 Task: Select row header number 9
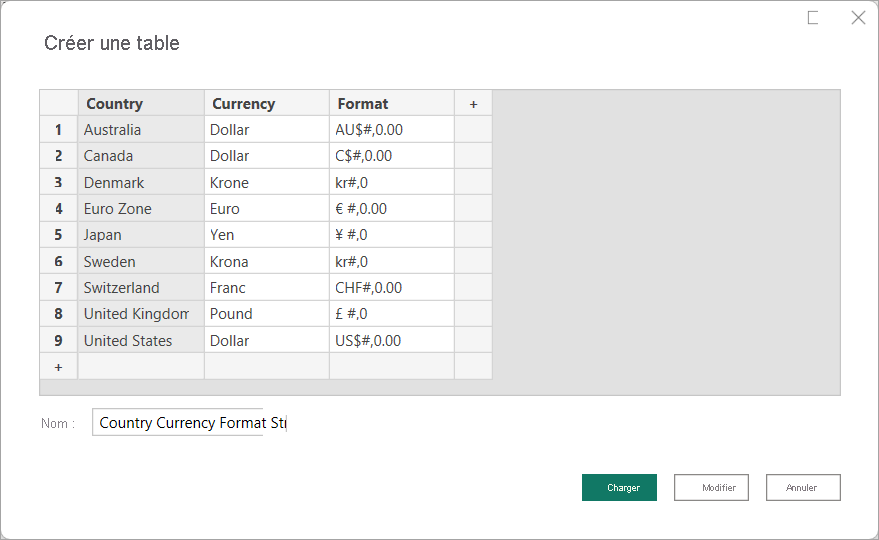58,341
